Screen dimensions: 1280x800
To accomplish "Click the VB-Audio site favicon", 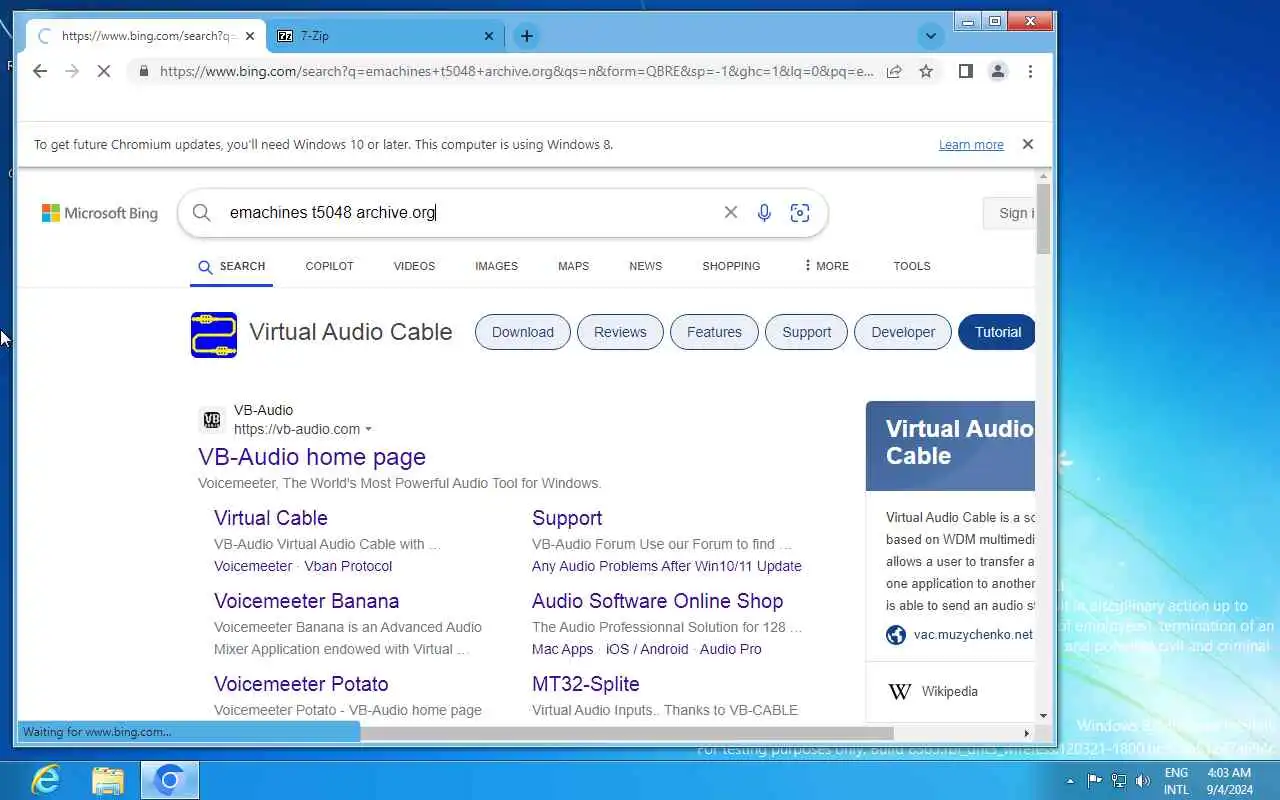I will (x=212, y=420).
